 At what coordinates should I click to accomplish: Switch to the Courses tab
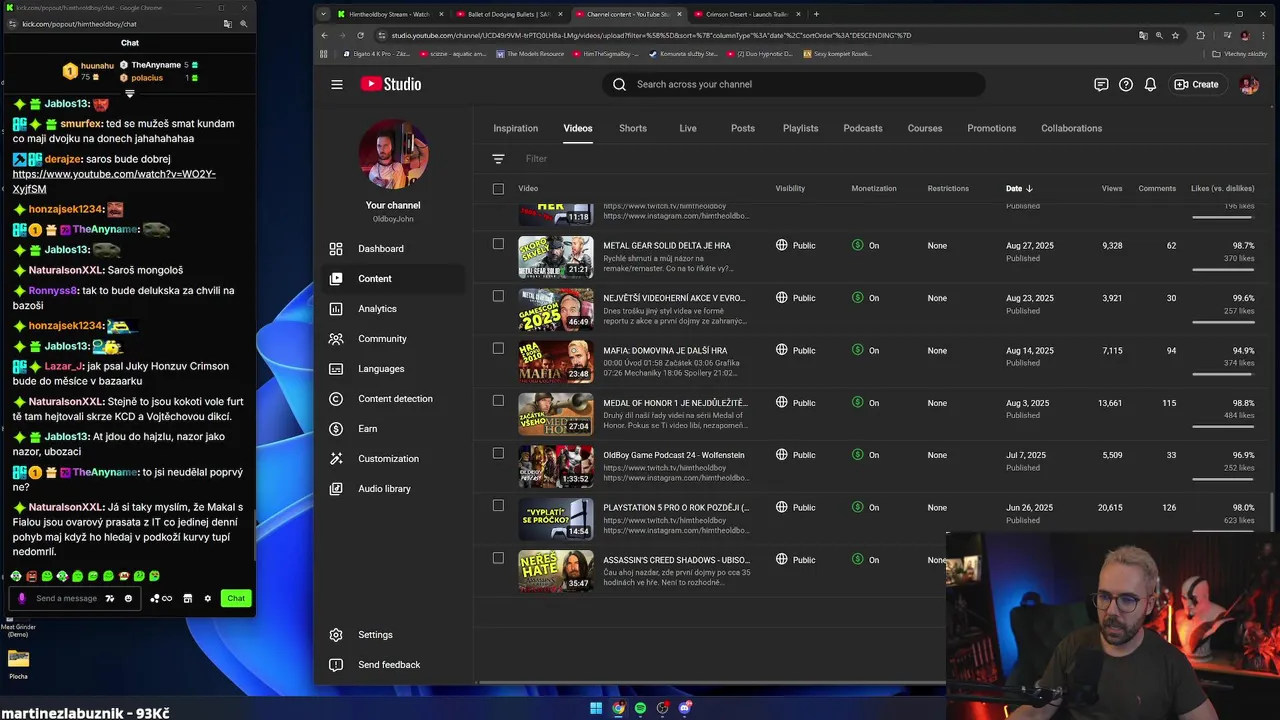pyautogui.click(x=924, y=128)
